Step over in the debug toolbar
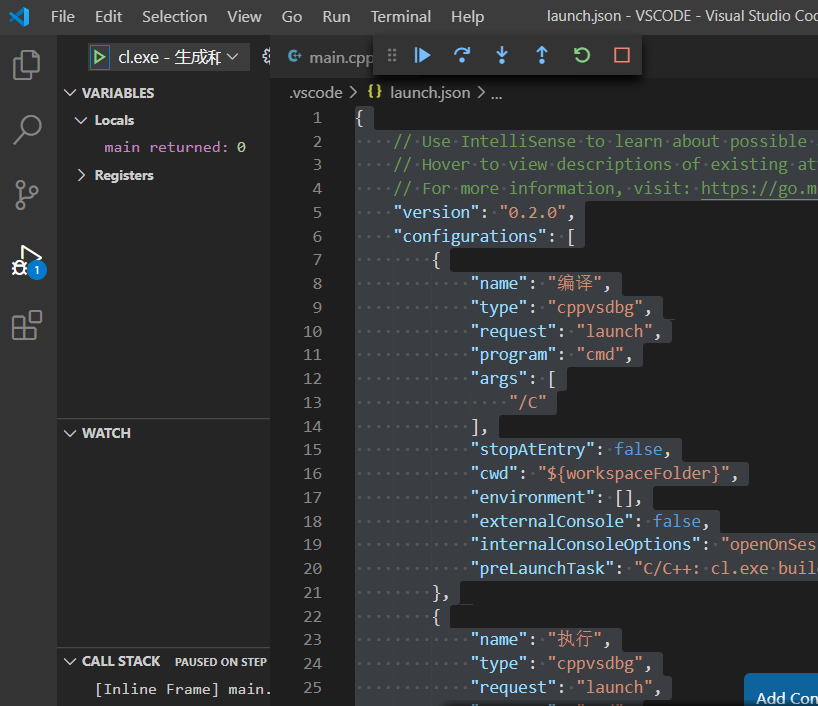 462,55
